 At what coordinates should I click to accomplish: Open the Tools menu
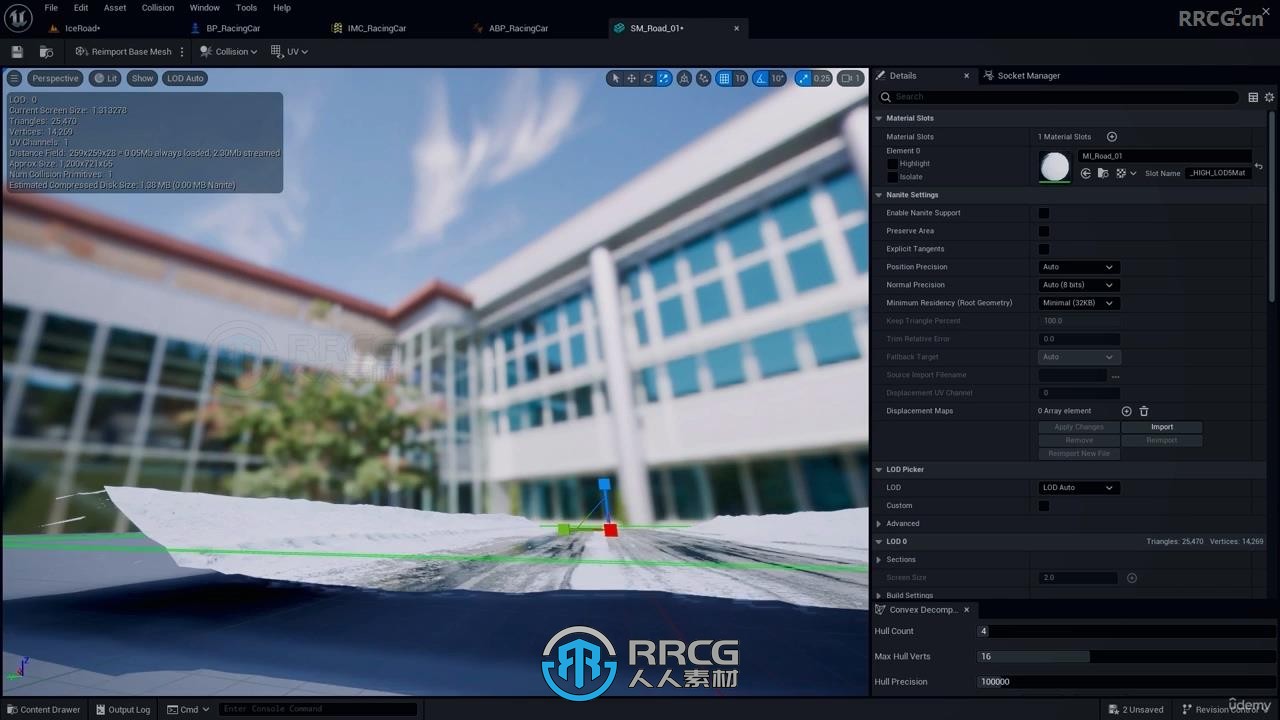246,8
